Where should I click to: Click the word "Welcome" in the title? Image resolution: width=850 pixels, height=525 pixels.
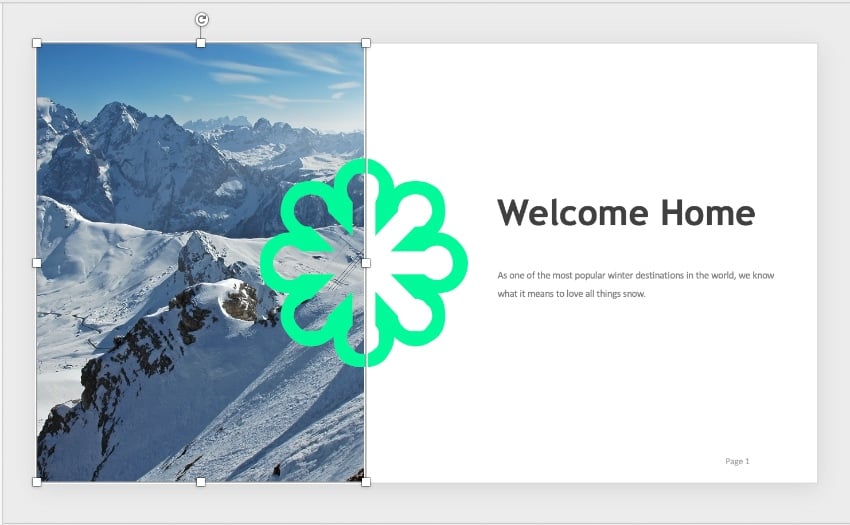coord(559,213)
